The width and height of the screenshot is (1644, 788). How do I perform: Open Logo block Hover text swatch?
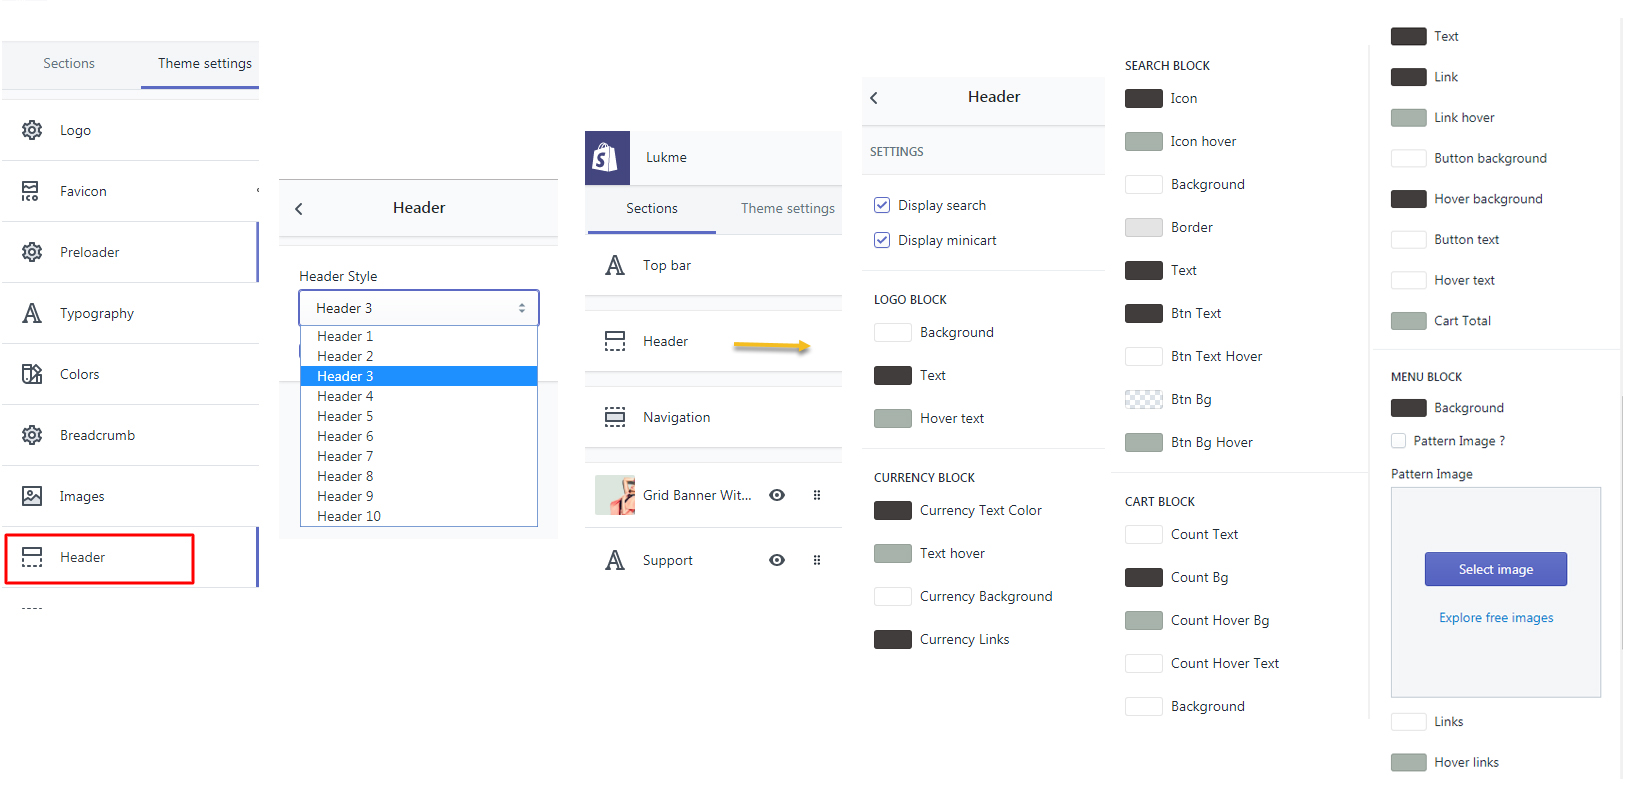tap(893, 418)
